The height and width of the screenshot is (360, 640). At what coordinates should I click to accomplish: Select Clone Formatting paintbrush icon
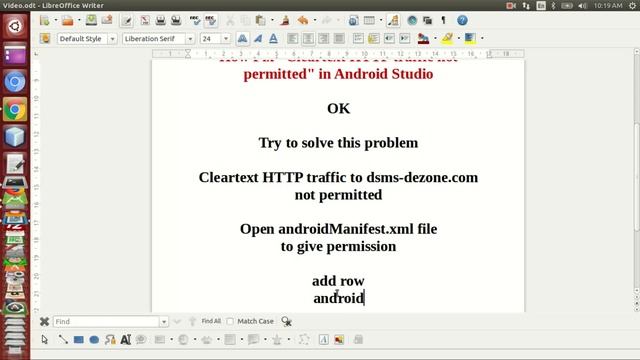(285, 20)
